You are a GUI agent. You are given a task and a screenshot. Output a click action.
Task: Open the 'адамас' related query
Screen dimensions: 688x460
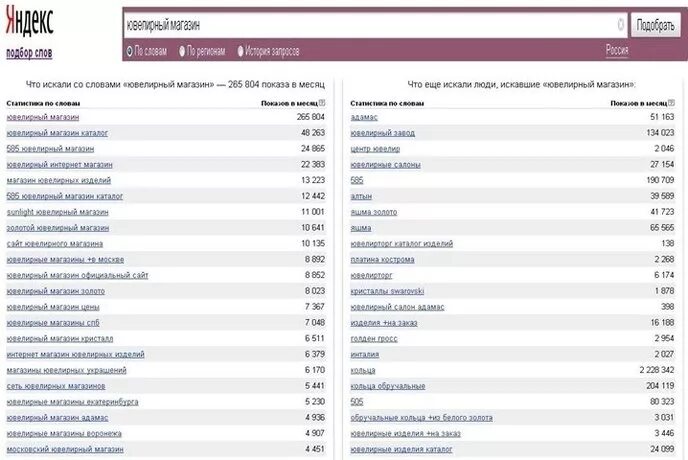(364, 117)
